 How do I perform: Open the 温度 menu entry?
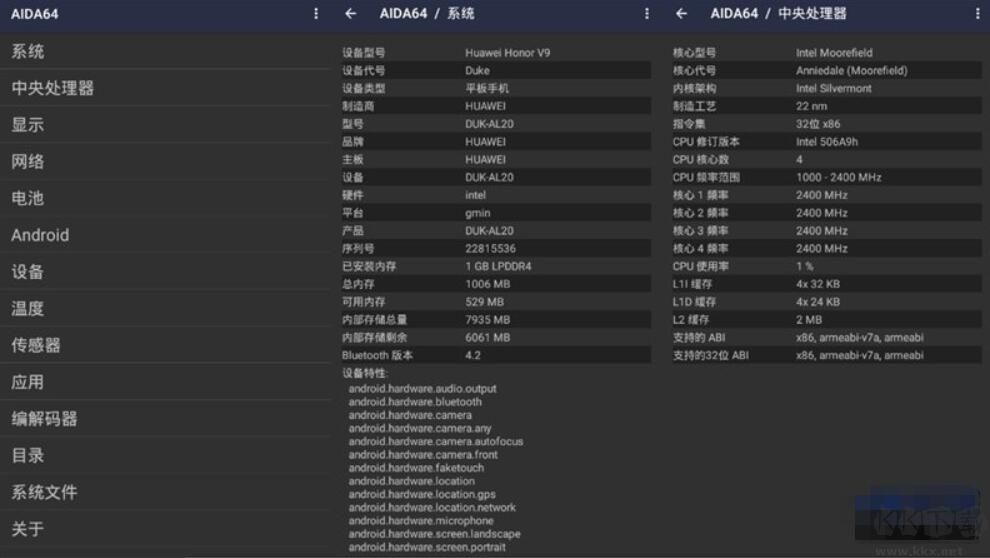[165, 308]
